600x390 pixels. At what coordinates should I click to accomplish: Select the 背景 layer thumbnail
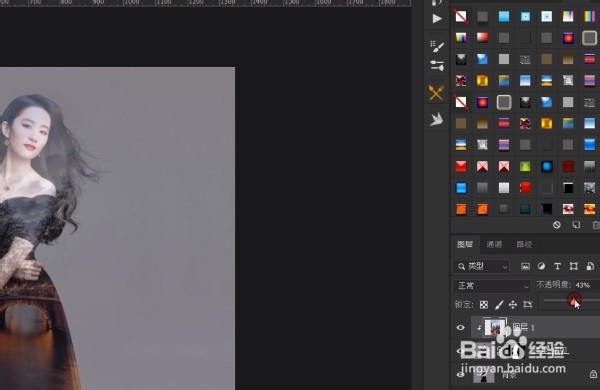pyautogui.click(x=483, y=375)
